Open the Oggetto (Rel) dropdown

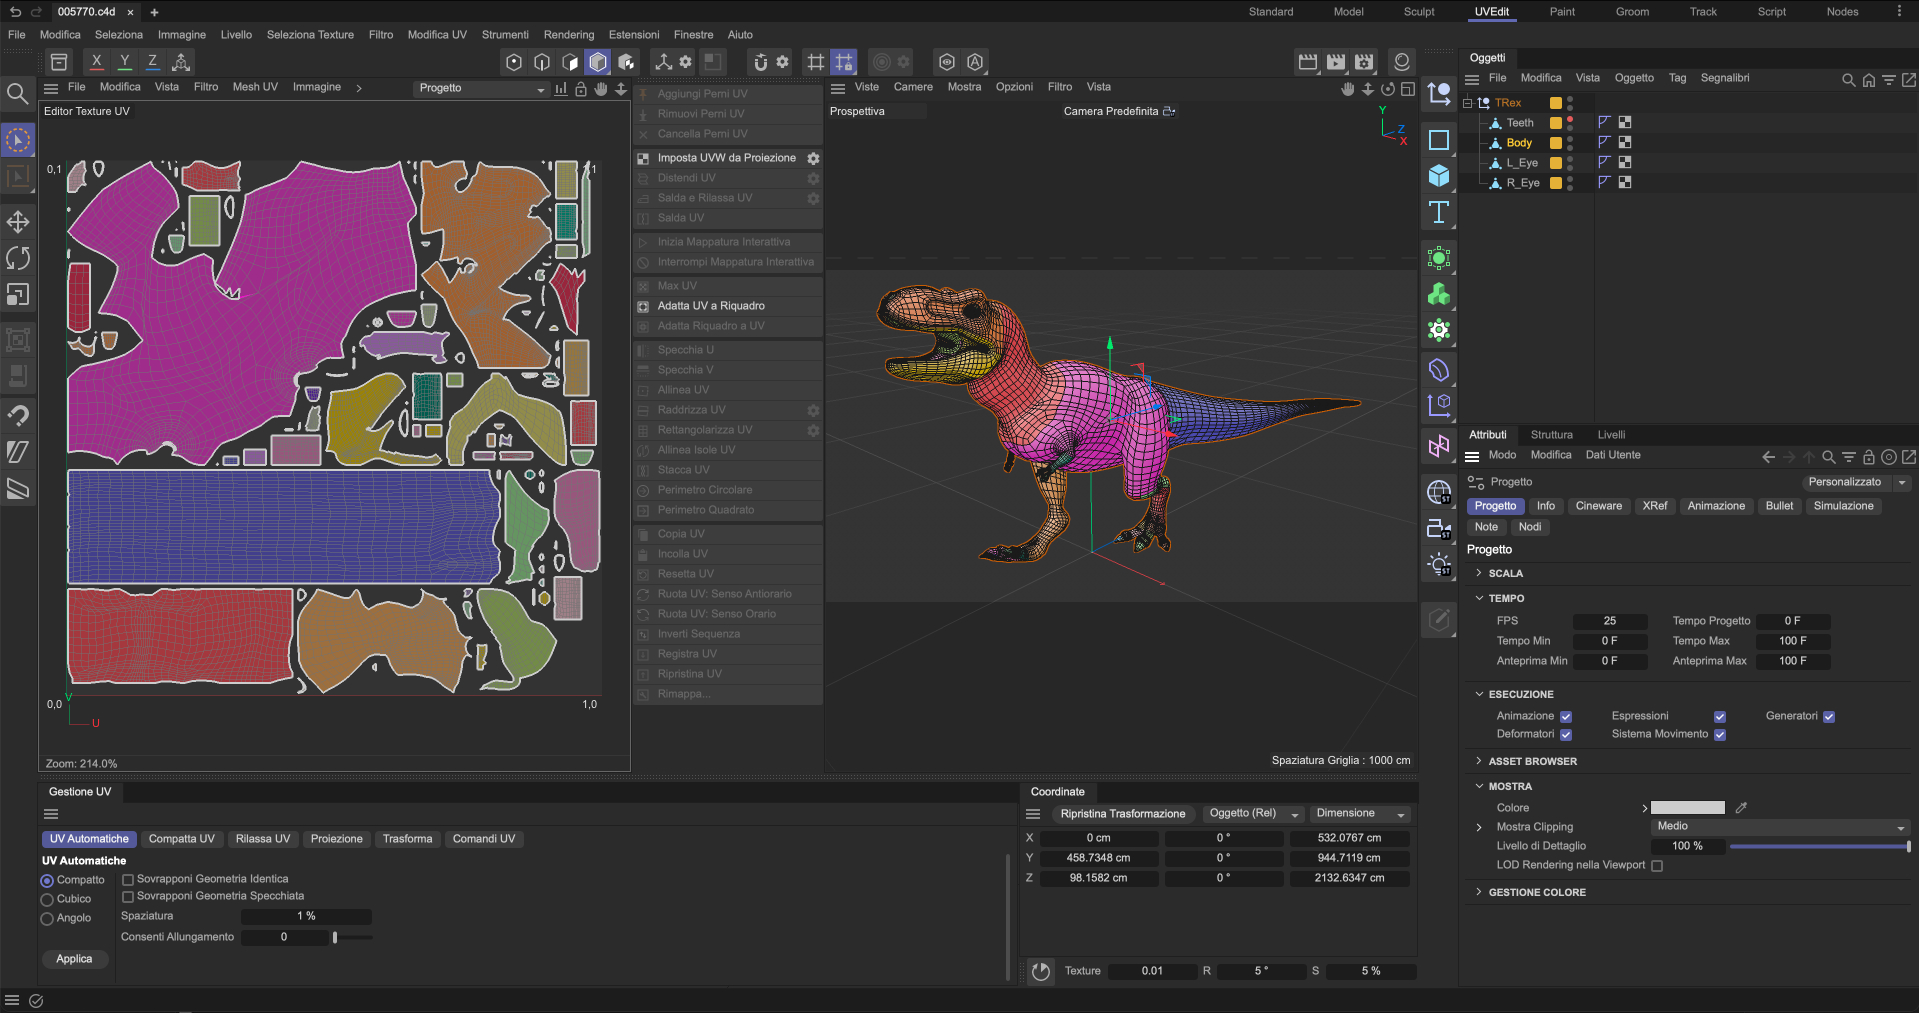pos(1254,814)
